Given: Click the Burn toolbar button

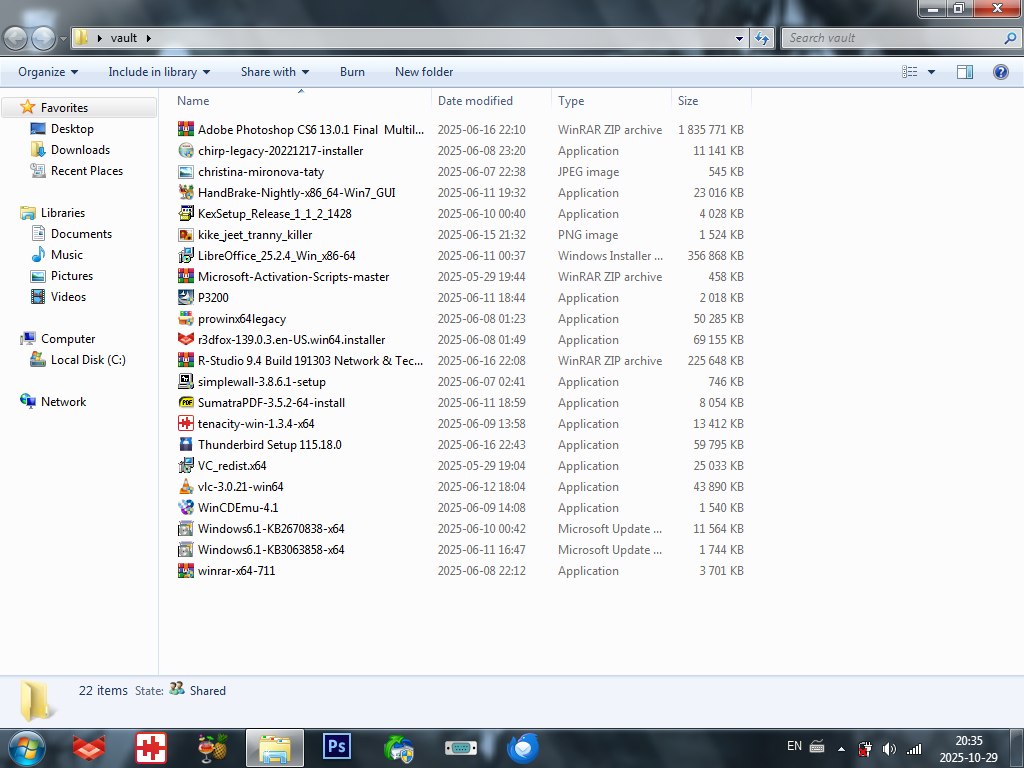Looking at the screenshot, I should [352, 72].
